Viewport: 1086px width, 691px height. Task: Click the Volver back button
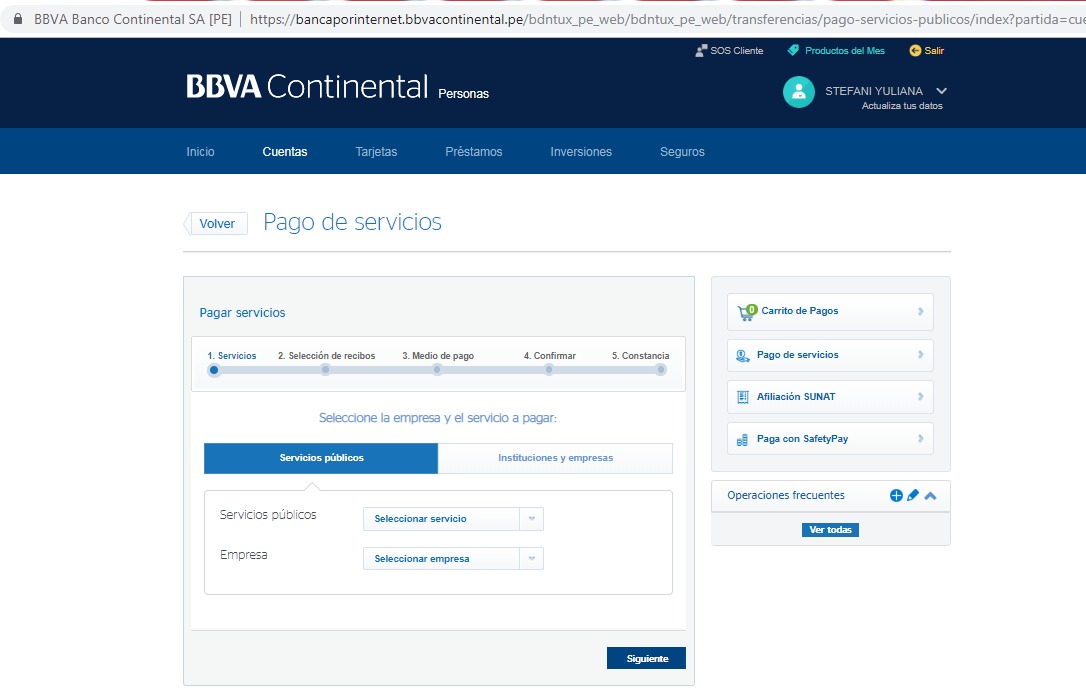click(x=216, y=224)
